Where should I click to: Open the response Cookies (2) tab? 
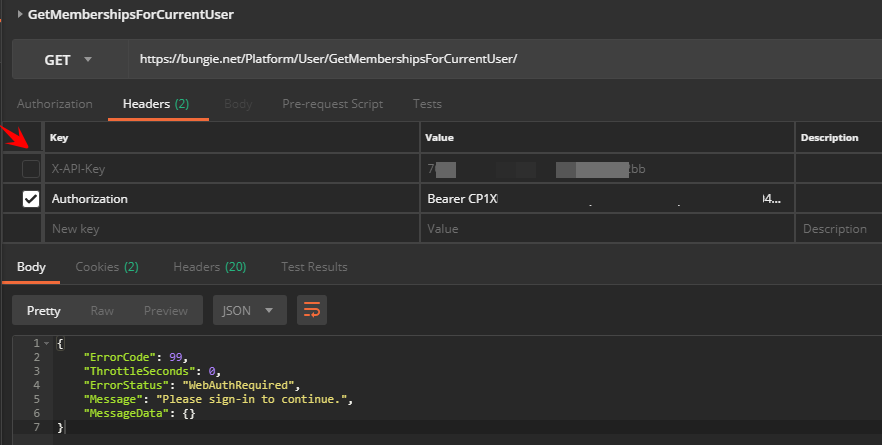107,267
